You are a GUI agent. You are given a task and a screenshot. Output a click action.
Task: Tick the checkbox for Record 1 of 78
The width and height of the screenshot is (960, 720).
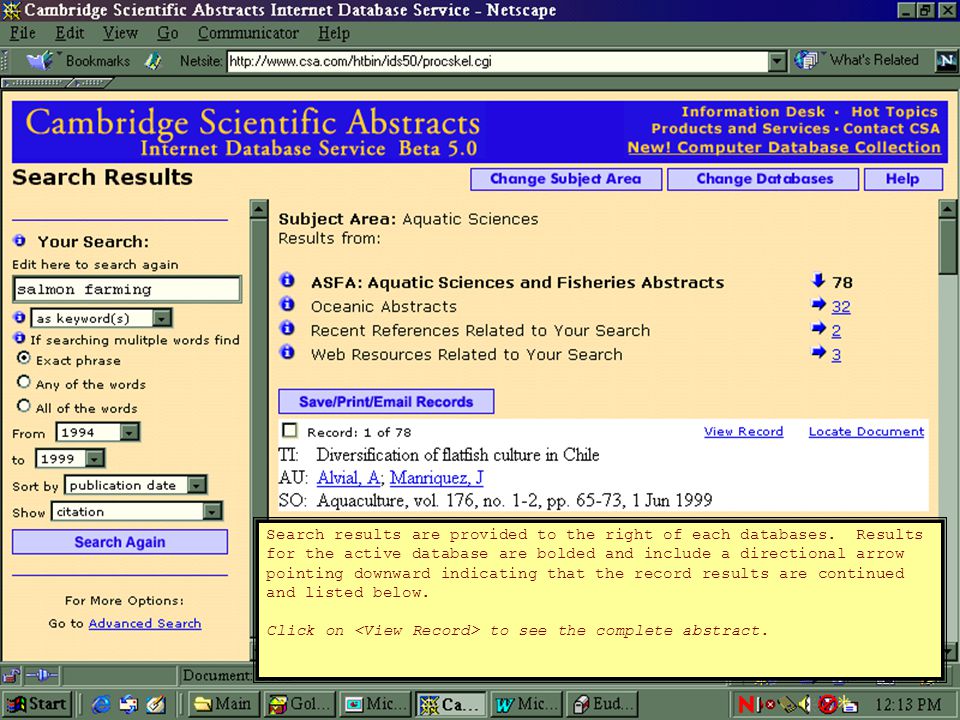(290, 430)
